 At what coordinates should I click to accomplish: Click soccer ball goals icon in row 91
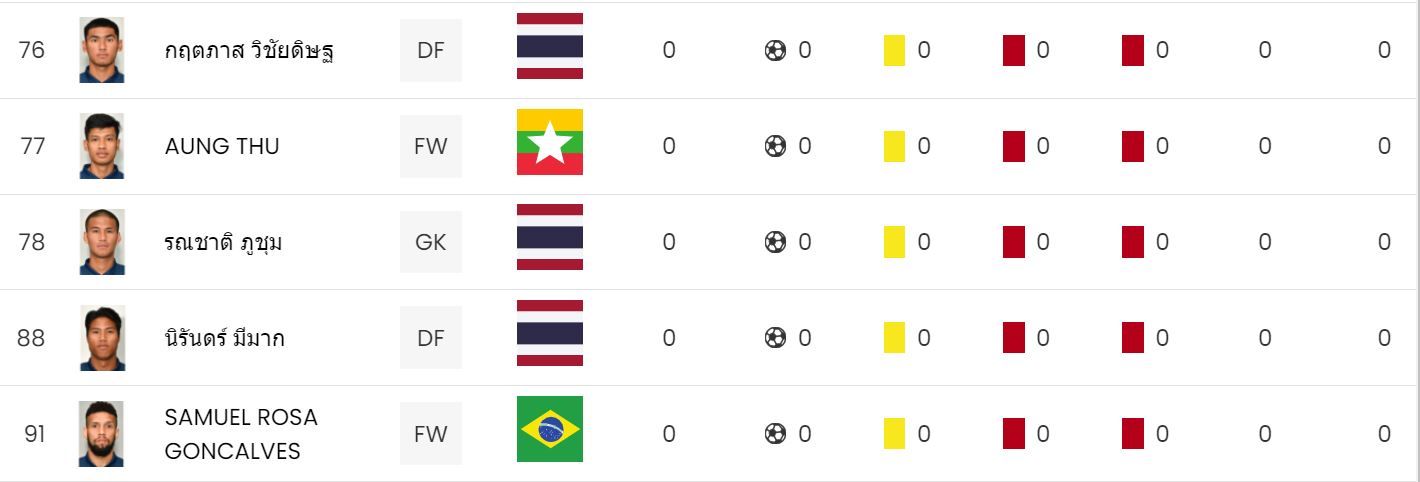(775, 433)
